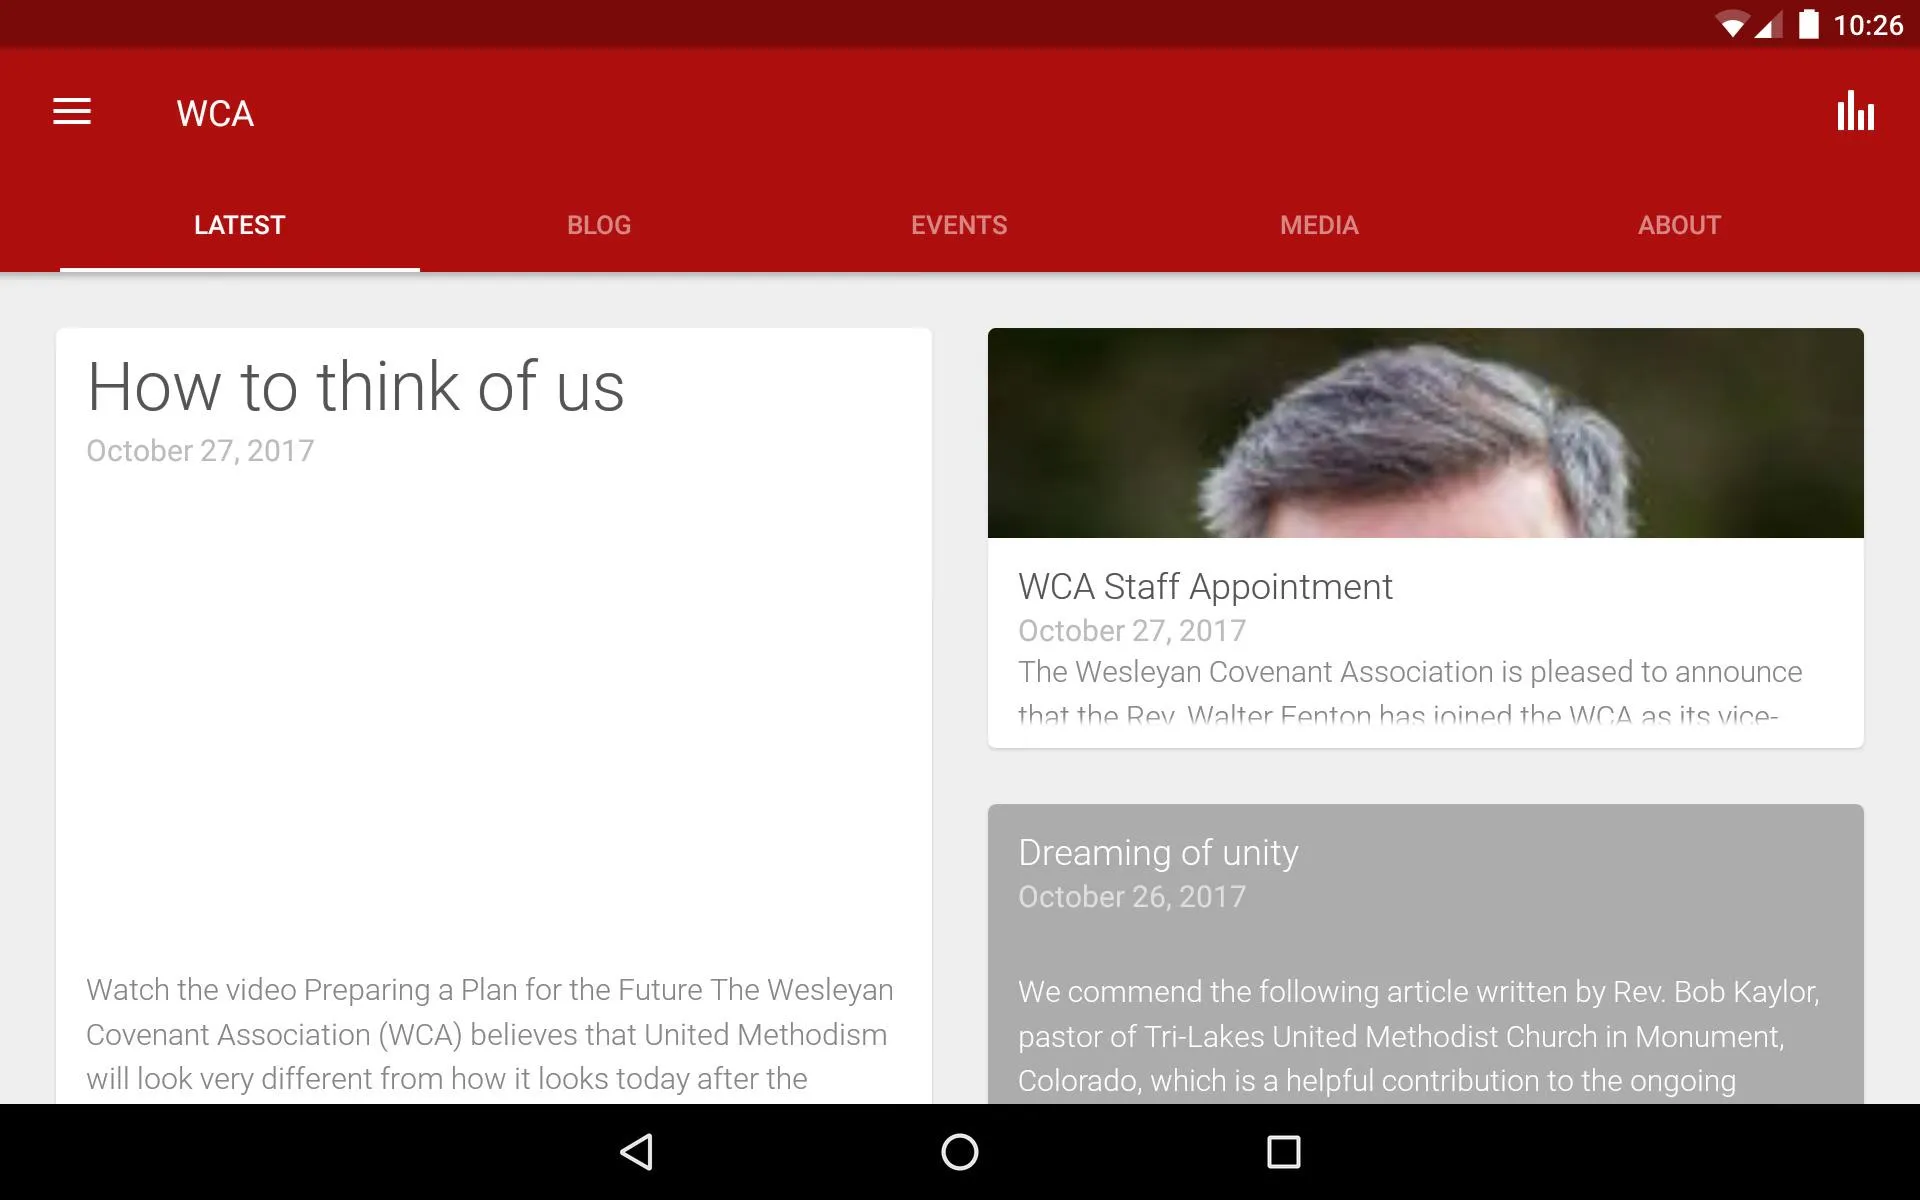Navigate to the EVENTS tab
The height and width of the screenshot is (1200, 1920).
[959, 225]
